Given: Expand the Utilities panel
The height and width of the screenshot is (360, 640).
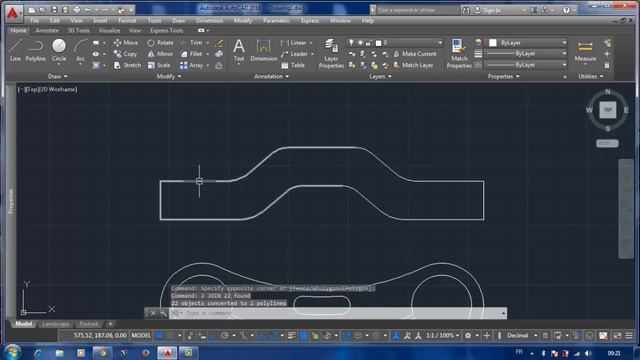Looking at the screenshot, I should point(591,76).
